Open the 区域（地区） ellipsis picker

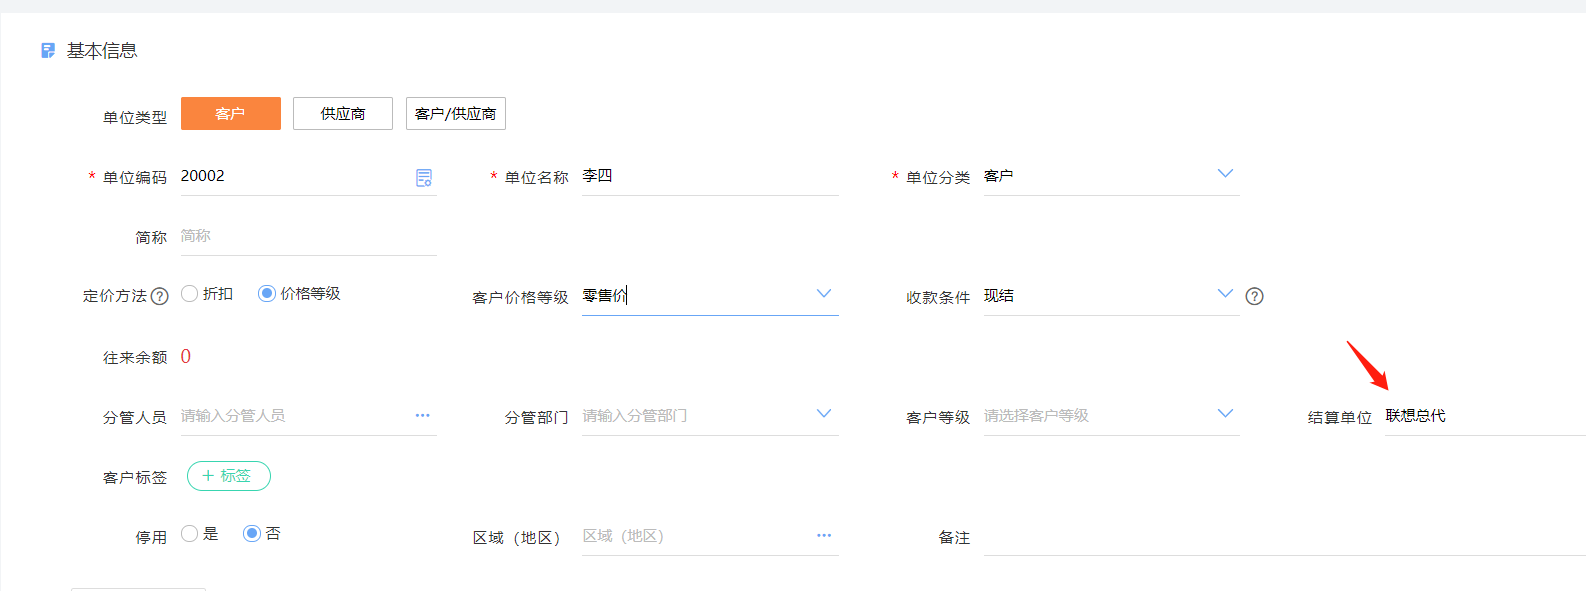824,535
